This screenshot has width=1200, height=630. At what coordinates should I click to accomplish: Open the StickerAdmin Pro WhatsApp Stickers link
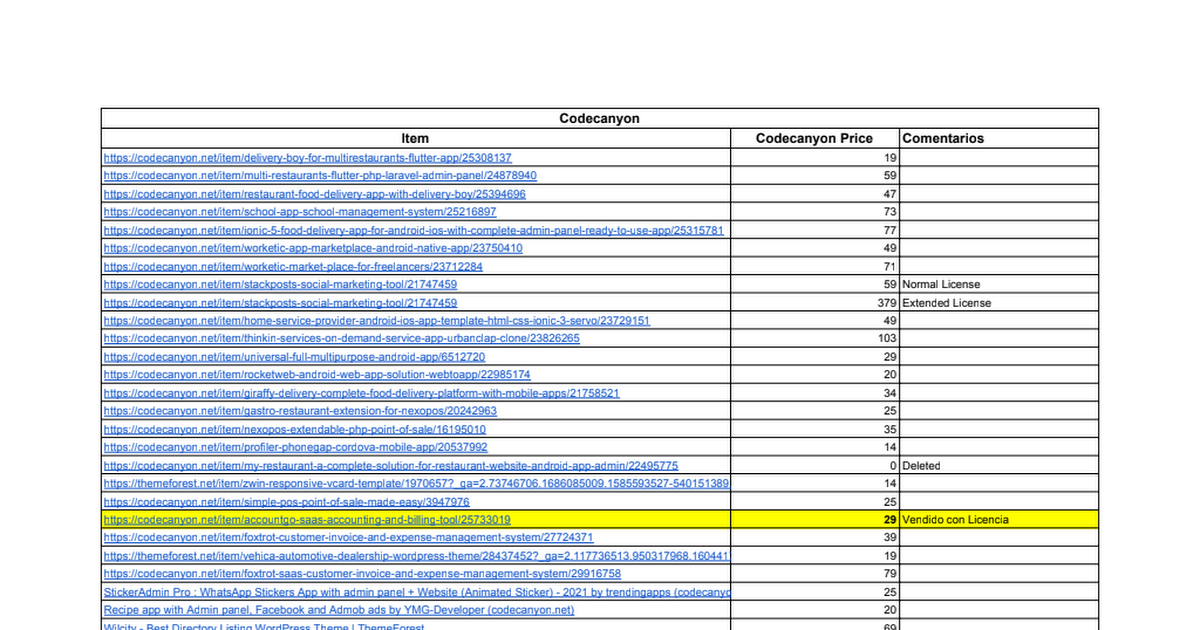(x=416, y=591)
